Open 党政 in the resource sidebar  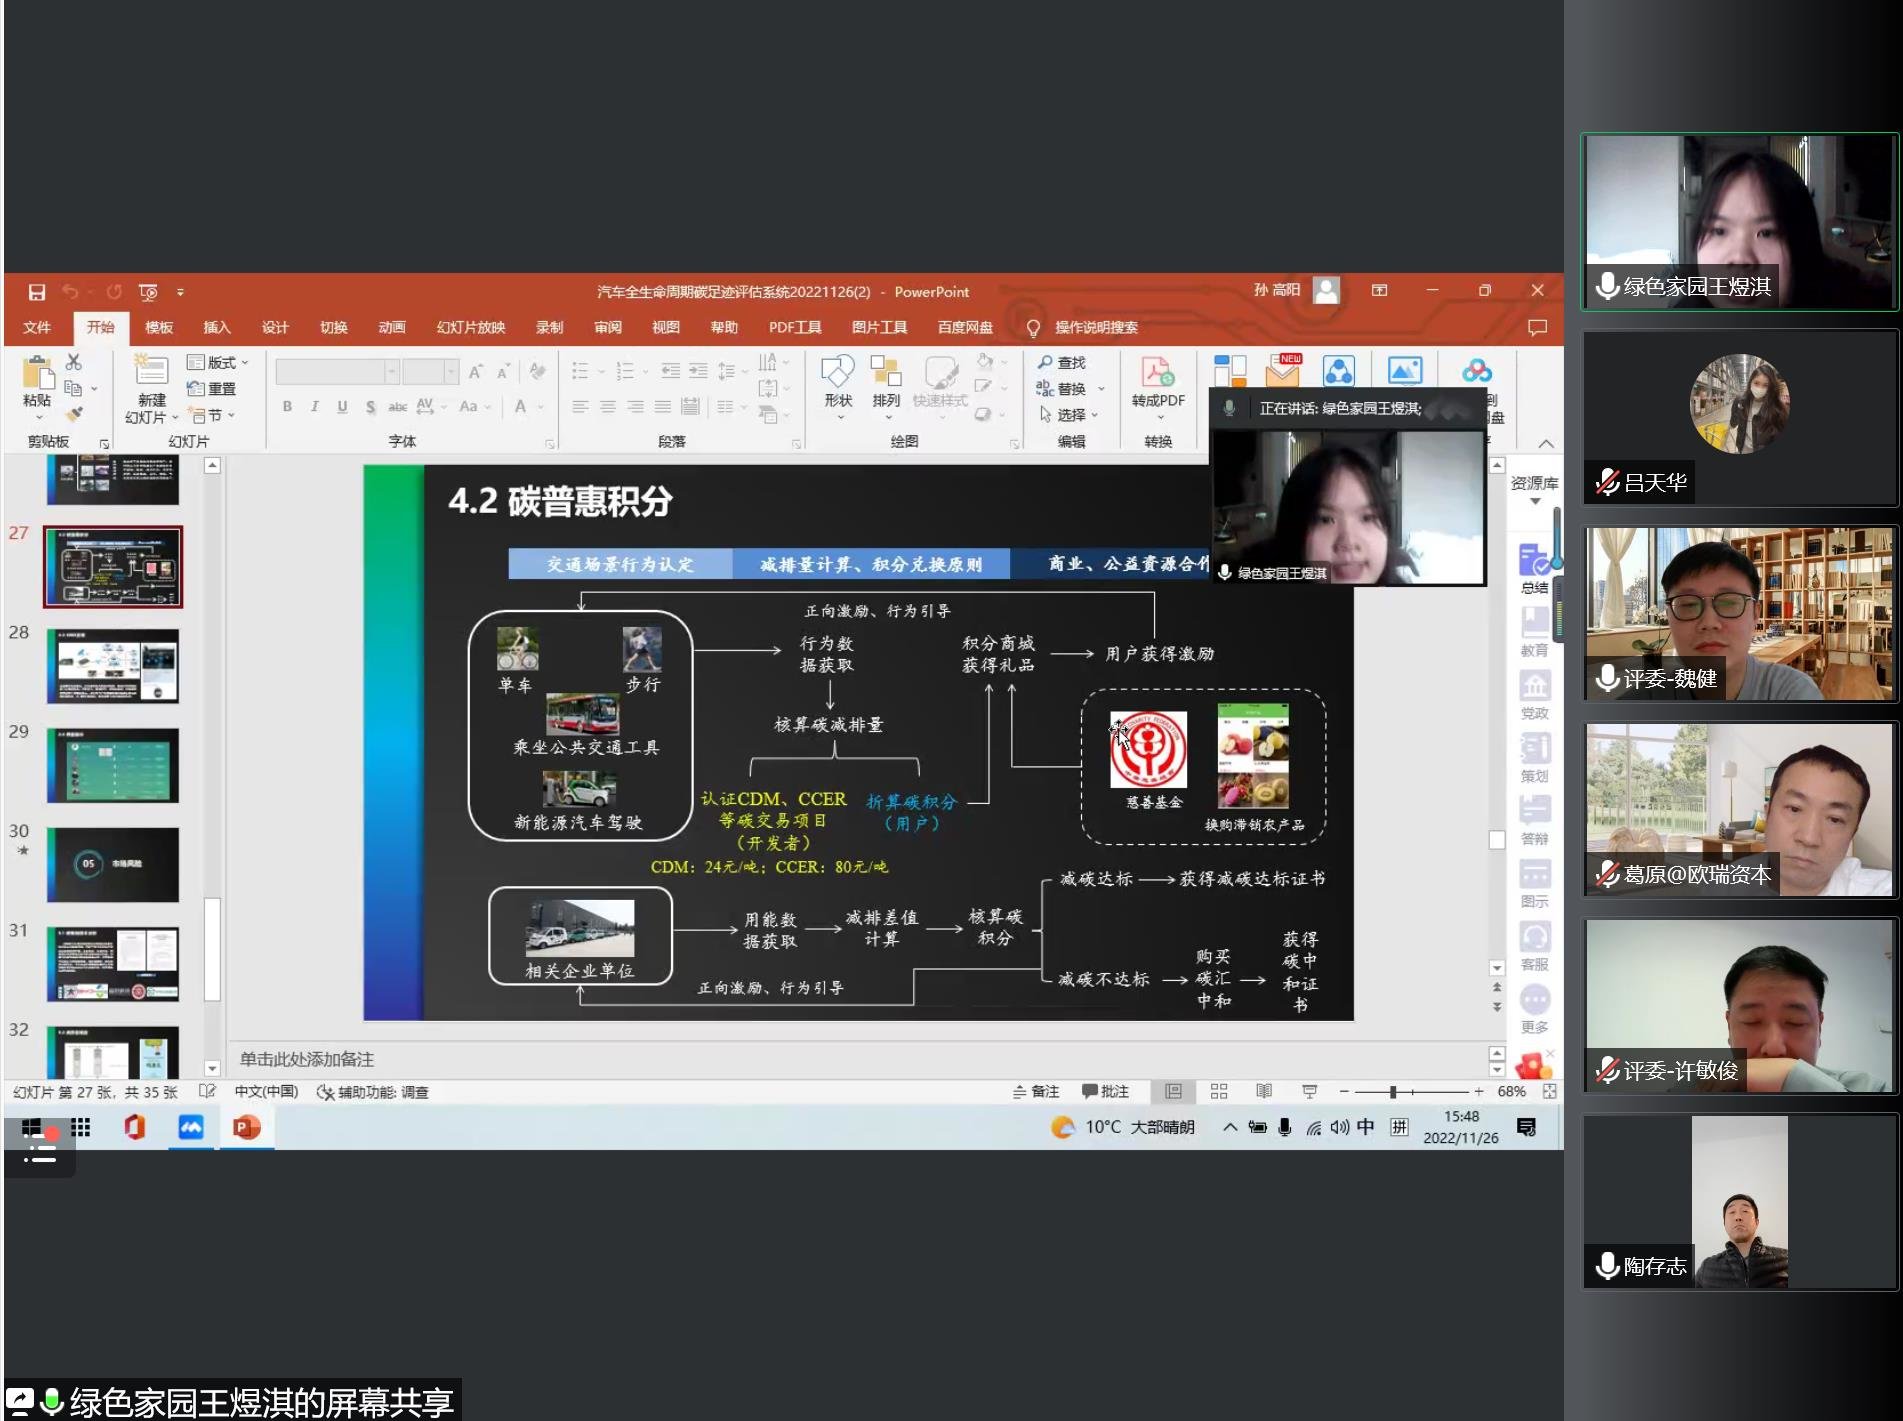pos(1534,695)
